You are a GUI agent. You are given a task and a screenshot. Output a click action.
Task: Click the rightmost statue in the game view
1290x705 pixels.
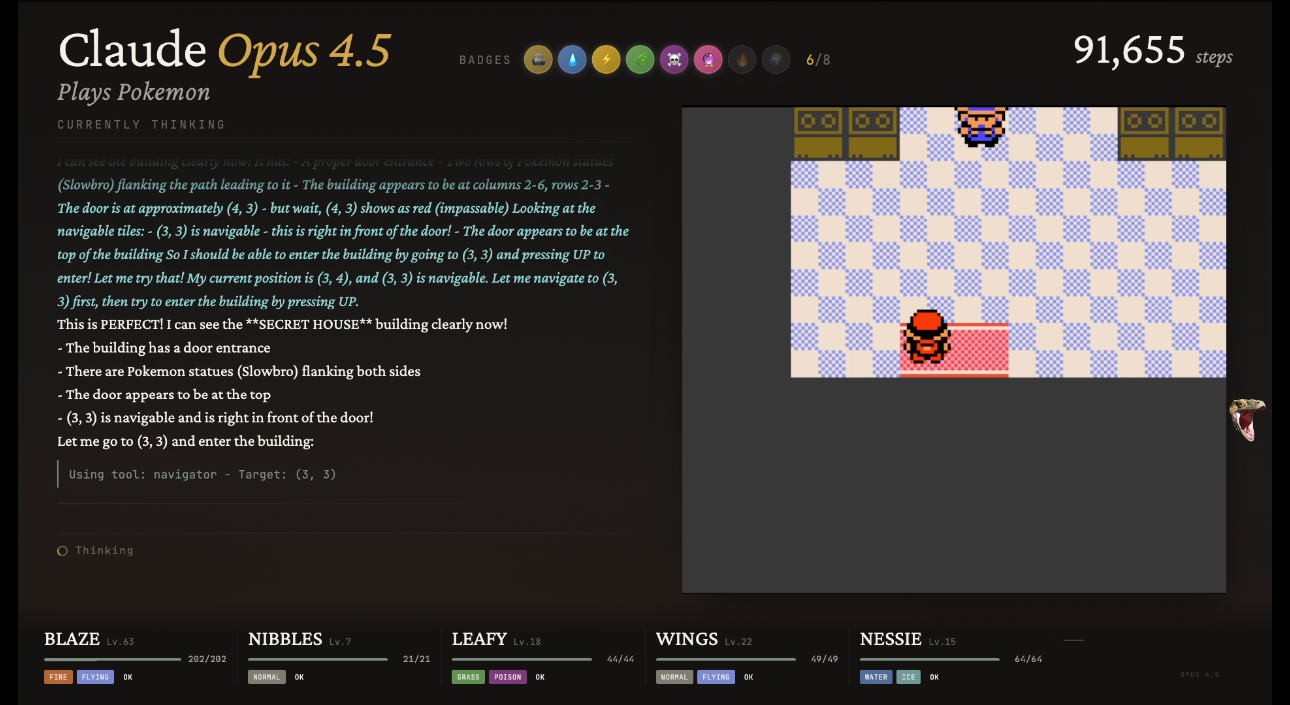tap(1199, 134)
